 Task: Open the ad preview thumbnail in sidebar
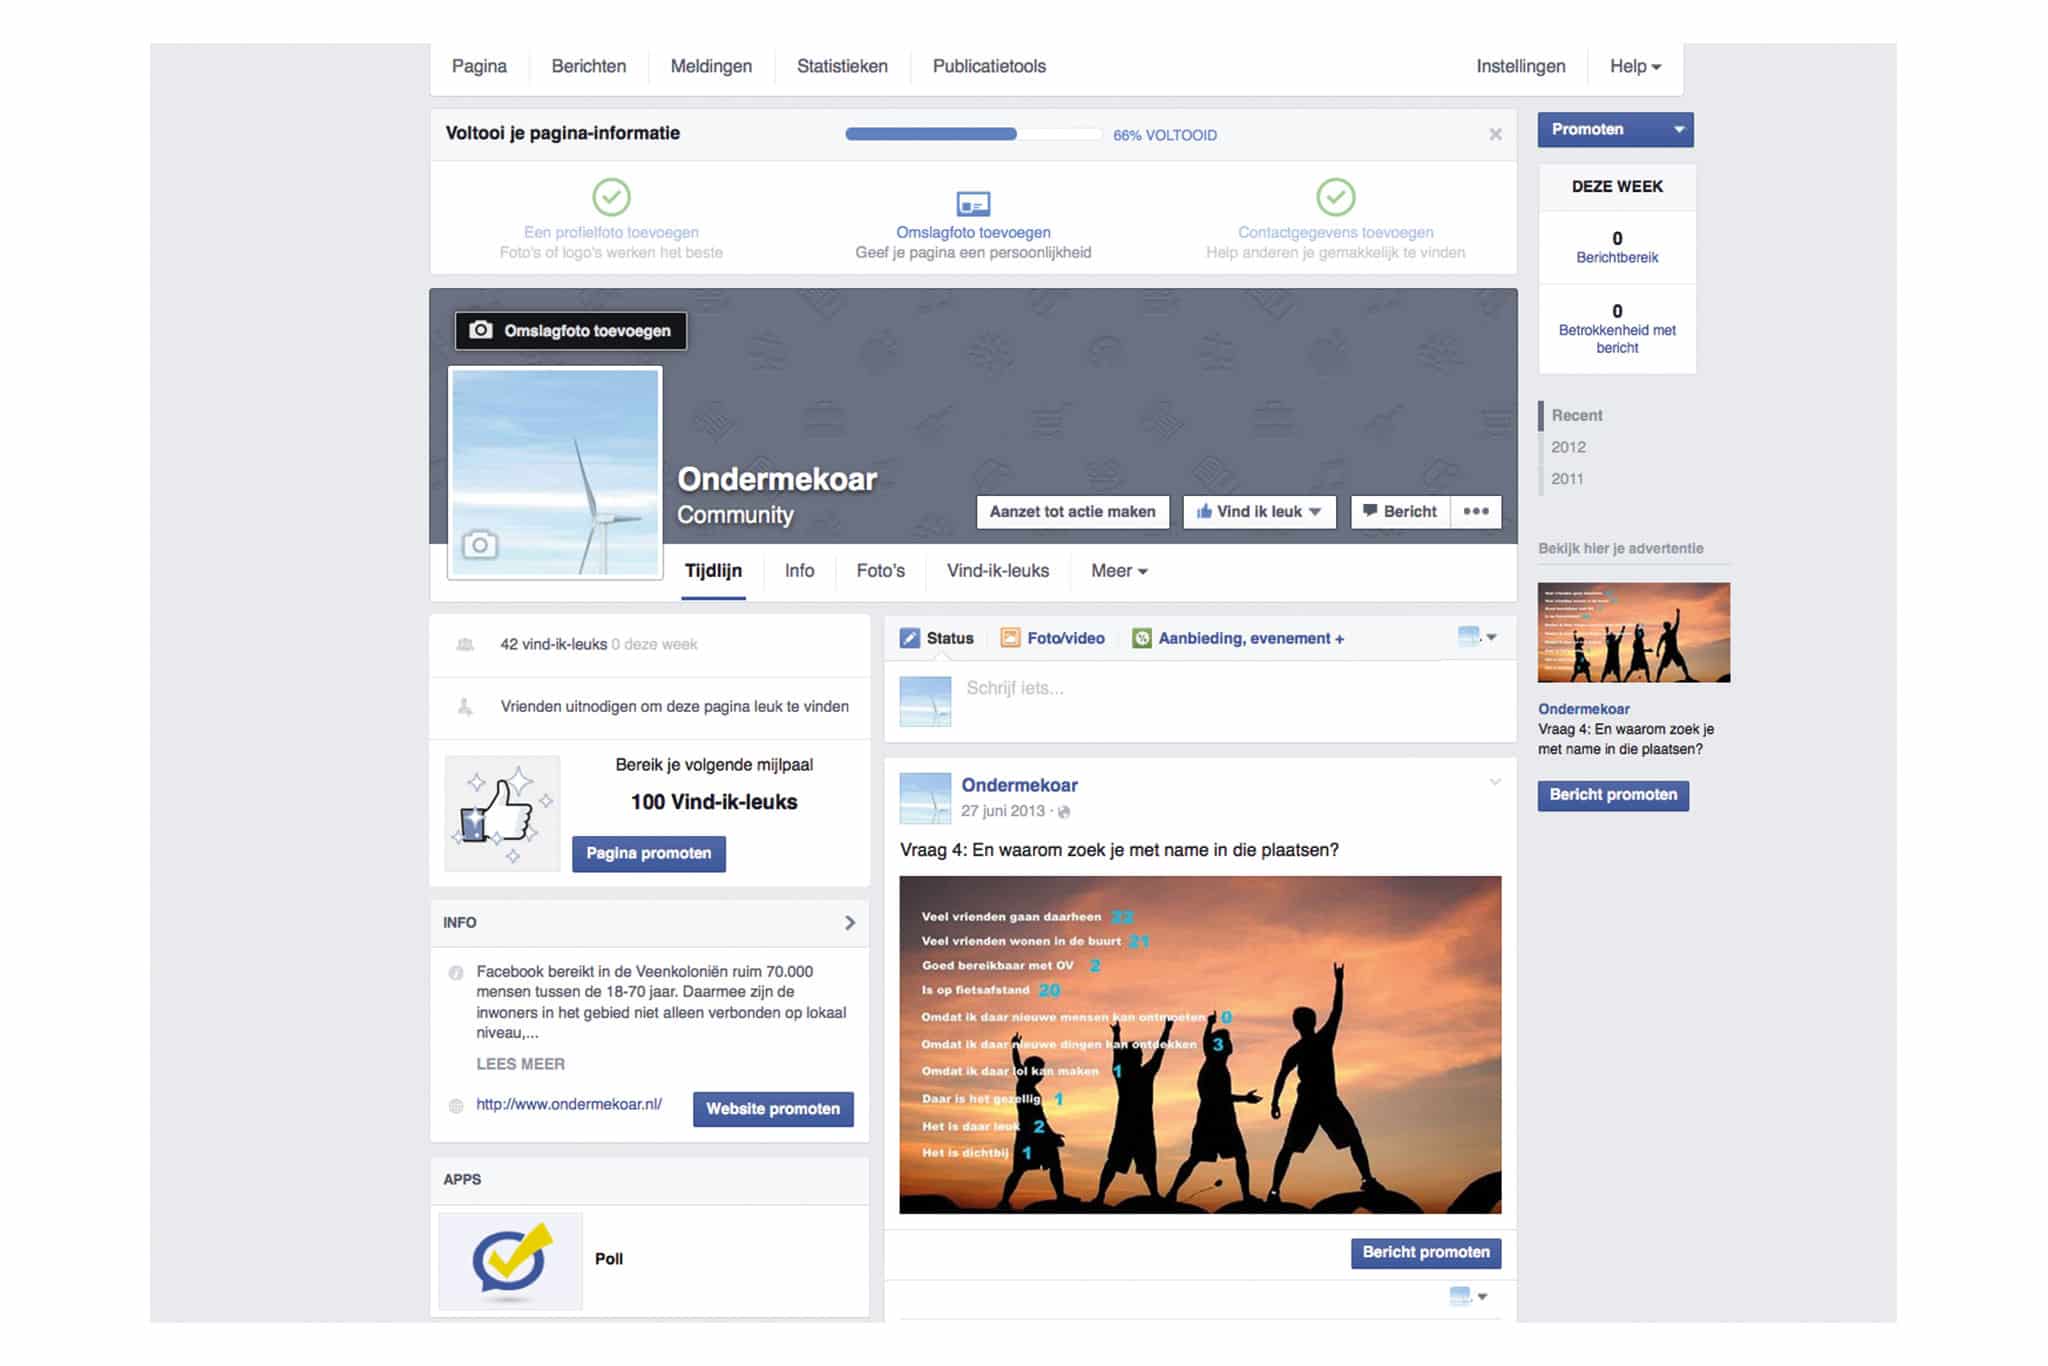(x=1634, y=633)
